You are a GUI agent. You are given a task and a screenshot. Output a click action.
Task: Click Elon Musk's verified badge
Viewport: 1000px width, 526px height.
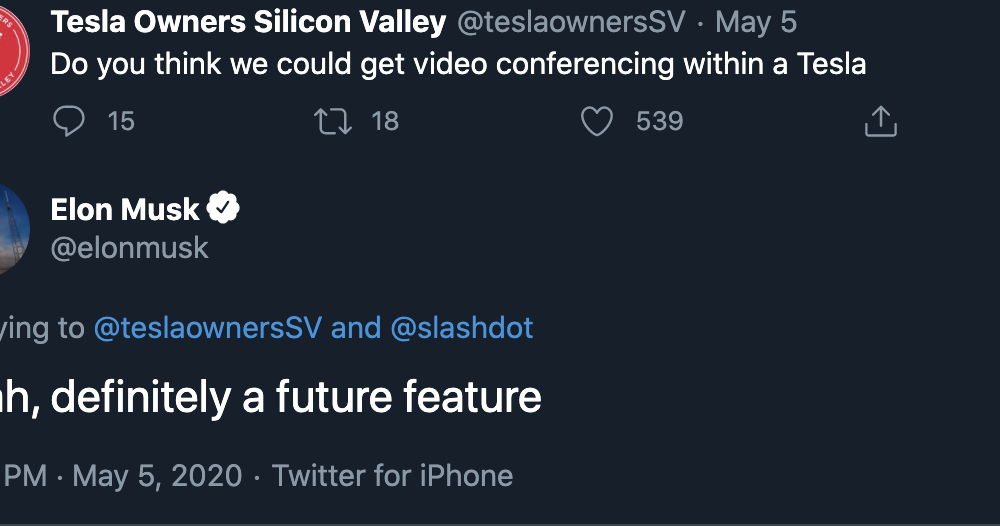coord(223,208)
